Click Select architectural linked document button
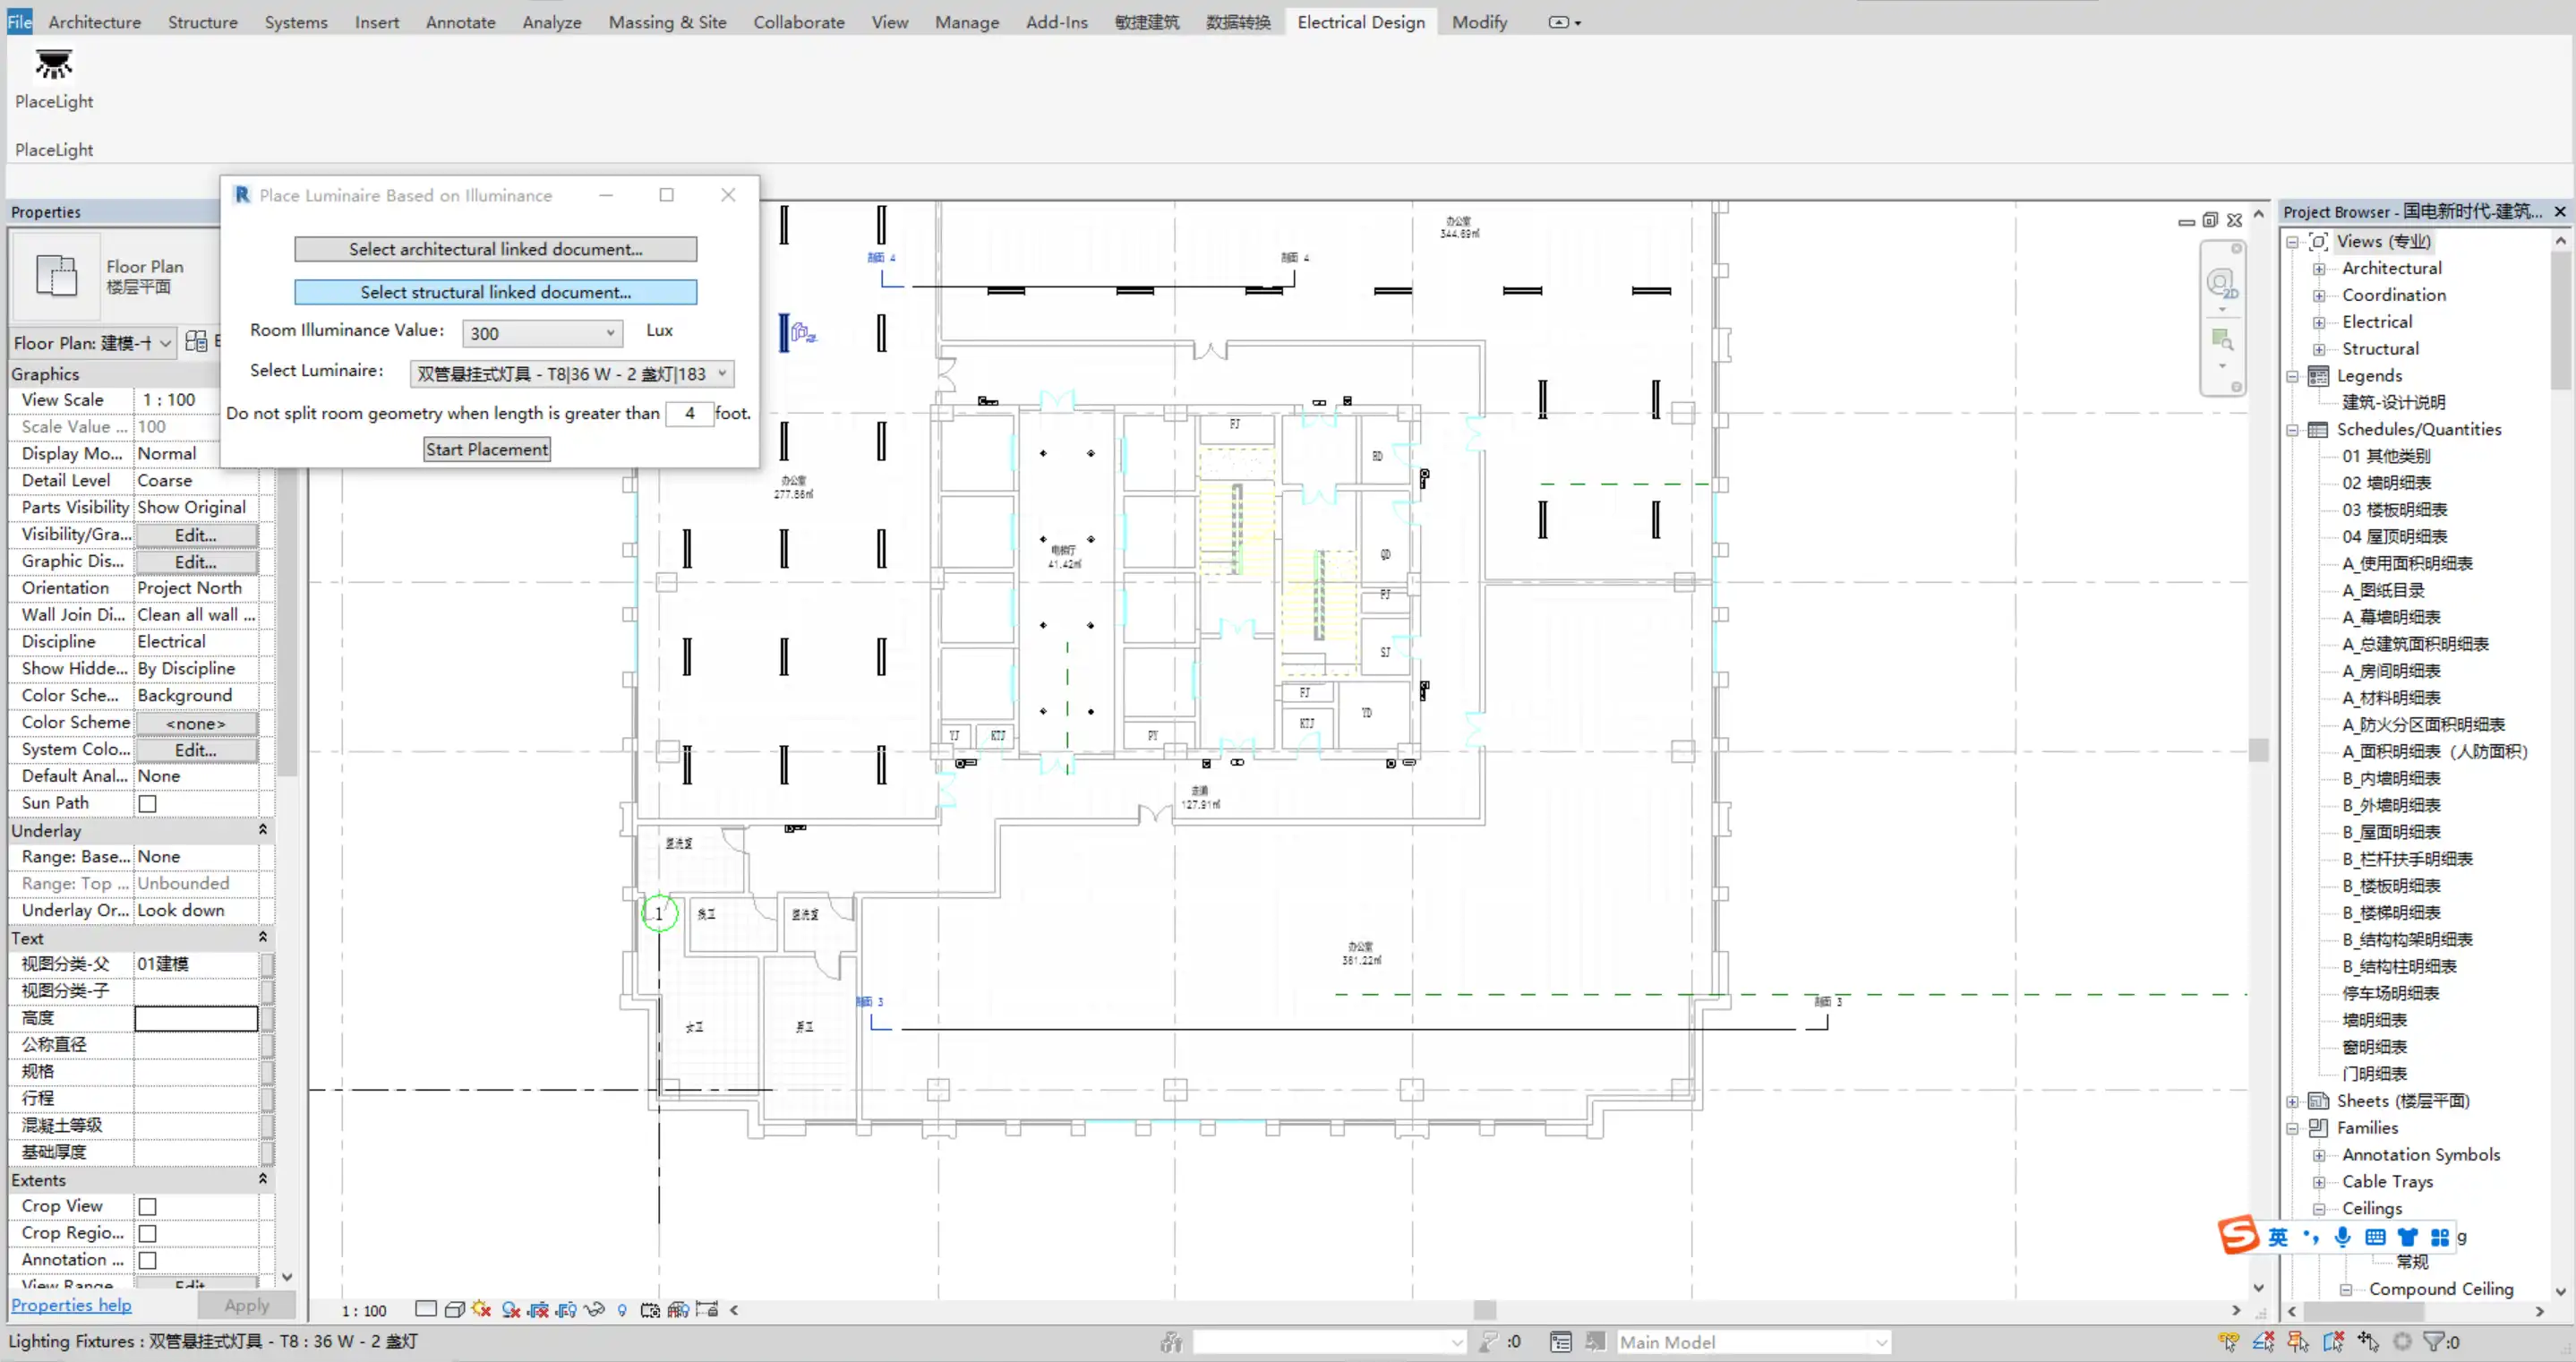The width and height of the screenshot is (2576, 1362). pos(495,249)
